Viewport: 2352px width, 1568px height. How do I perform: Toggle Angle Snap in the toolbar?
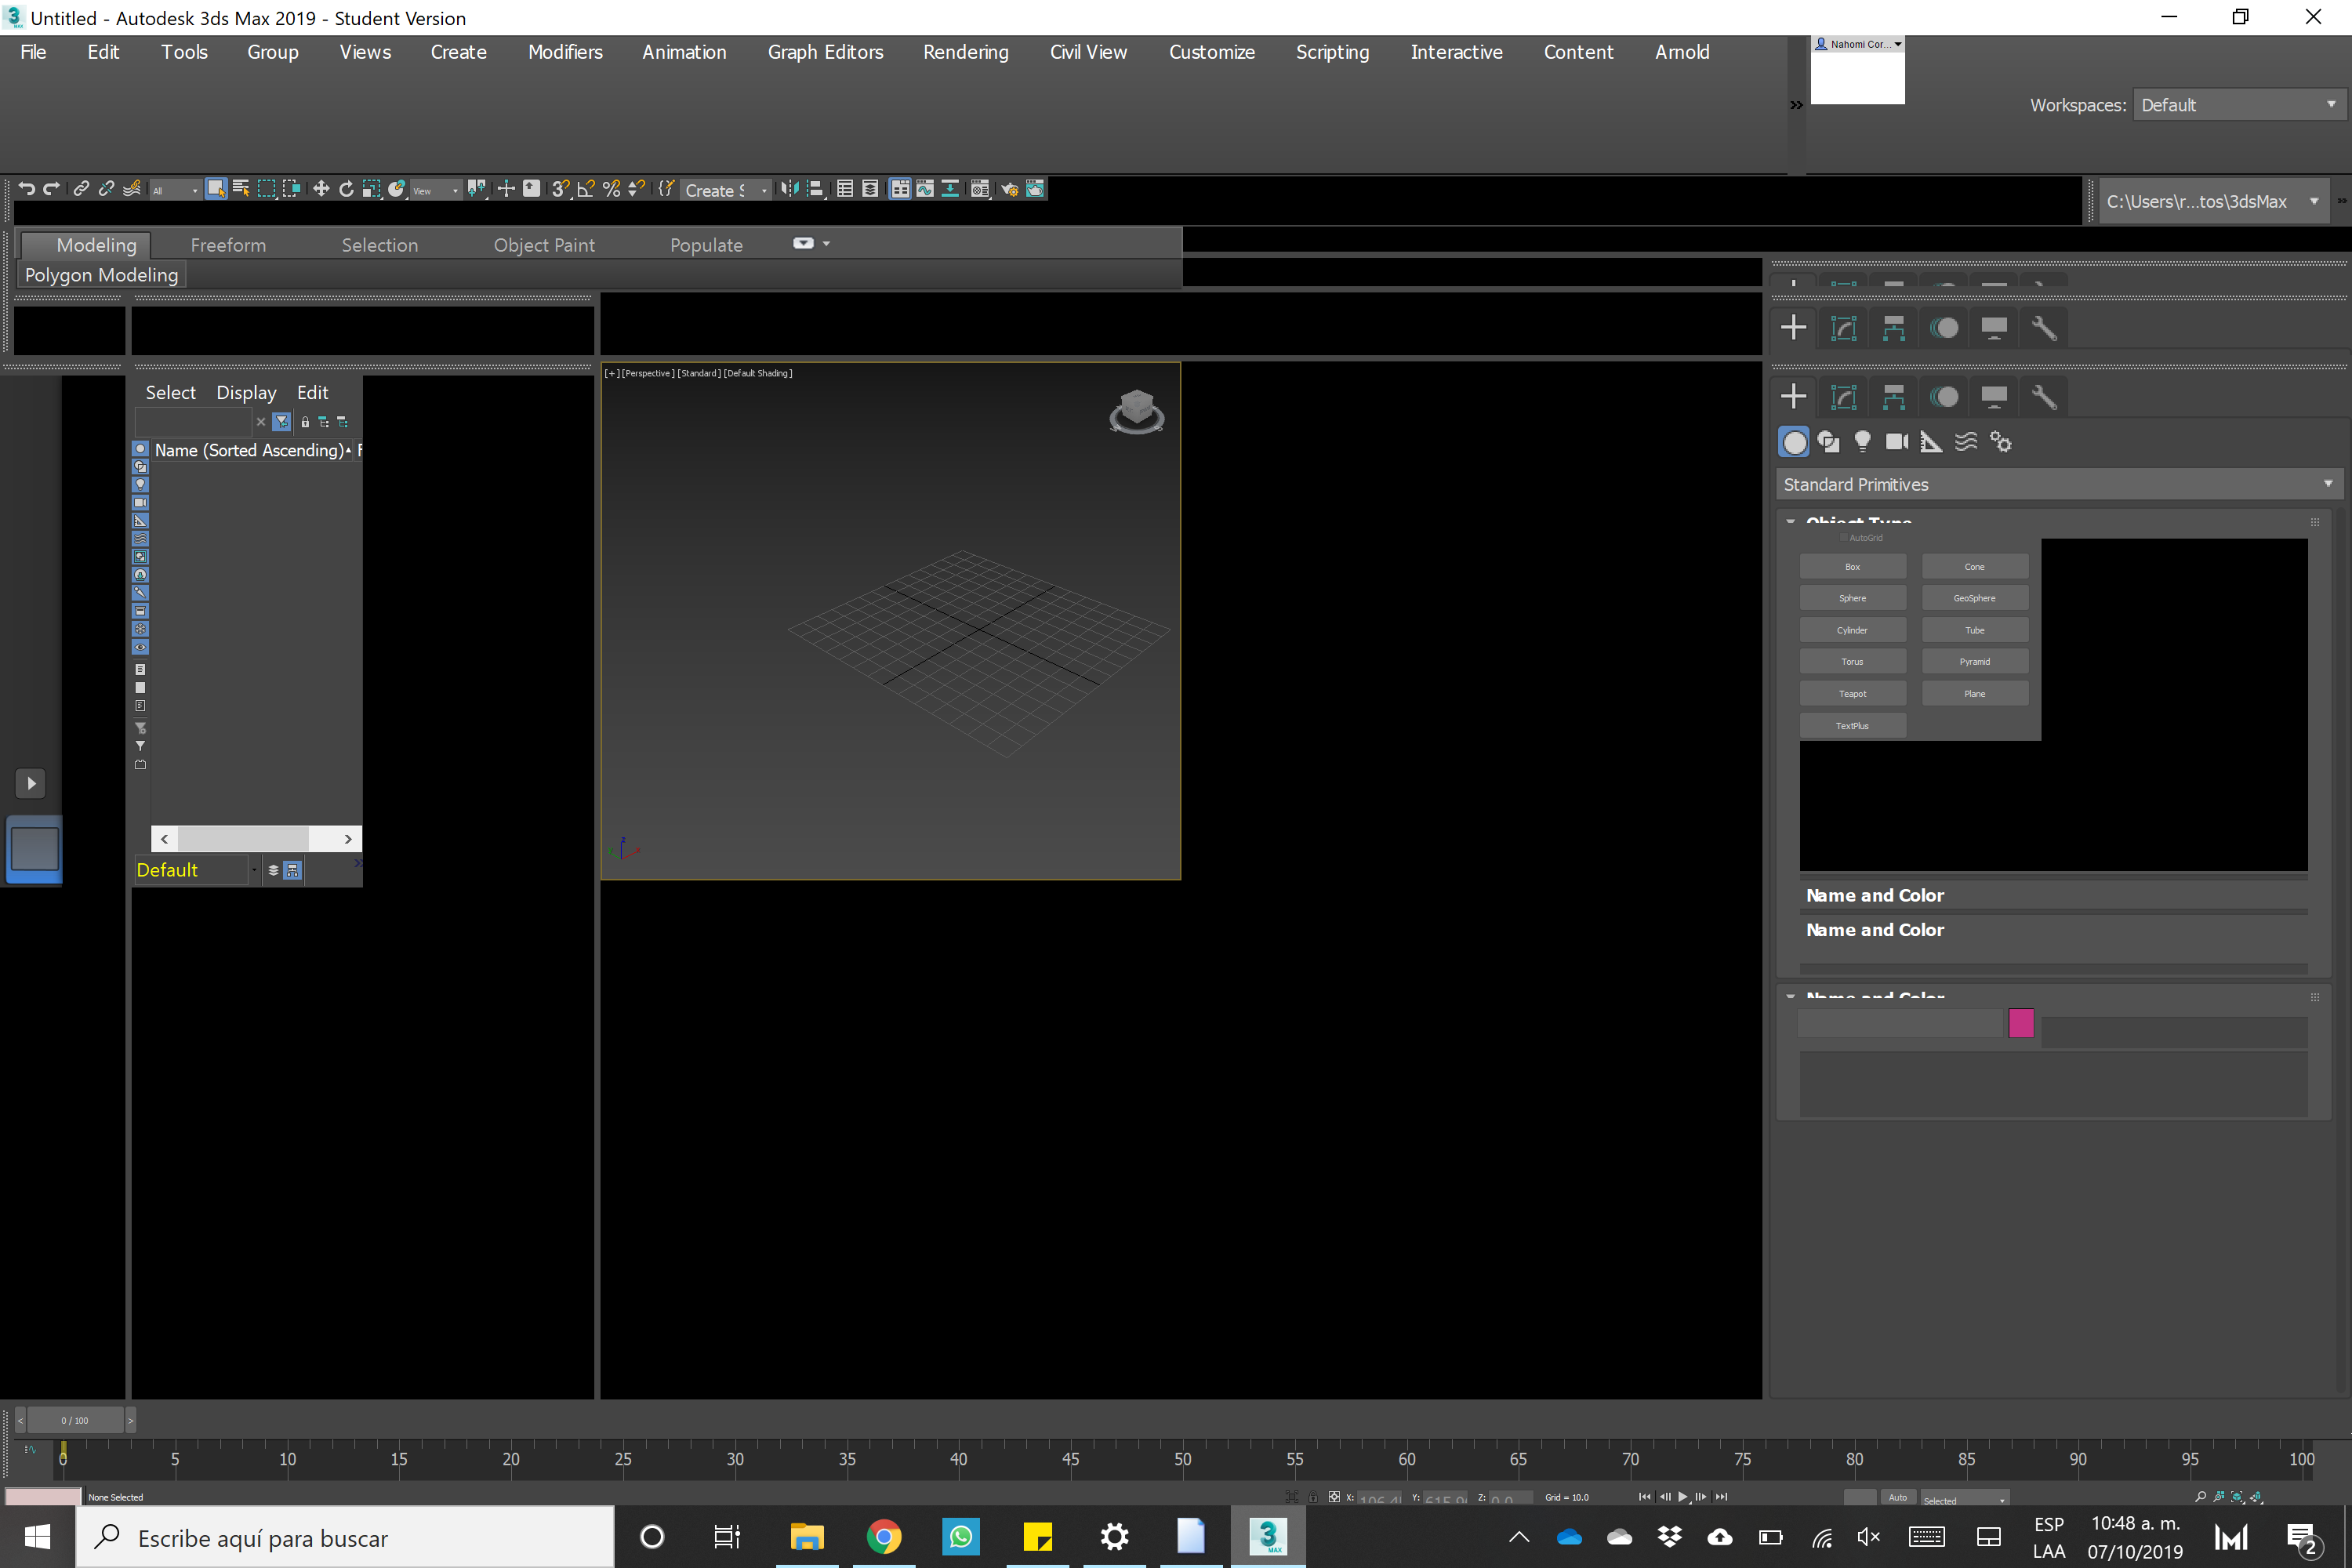586,189
